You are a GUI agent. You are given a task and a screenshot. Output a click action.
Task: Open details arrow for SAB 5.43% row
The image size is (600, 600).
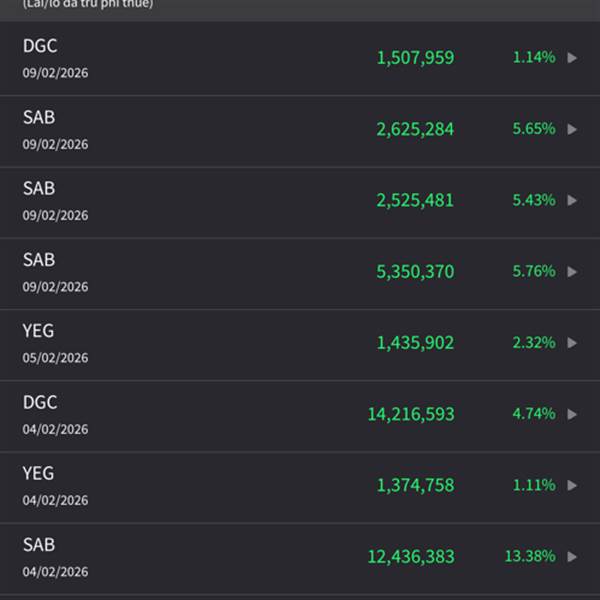click(x=572, y=200)
